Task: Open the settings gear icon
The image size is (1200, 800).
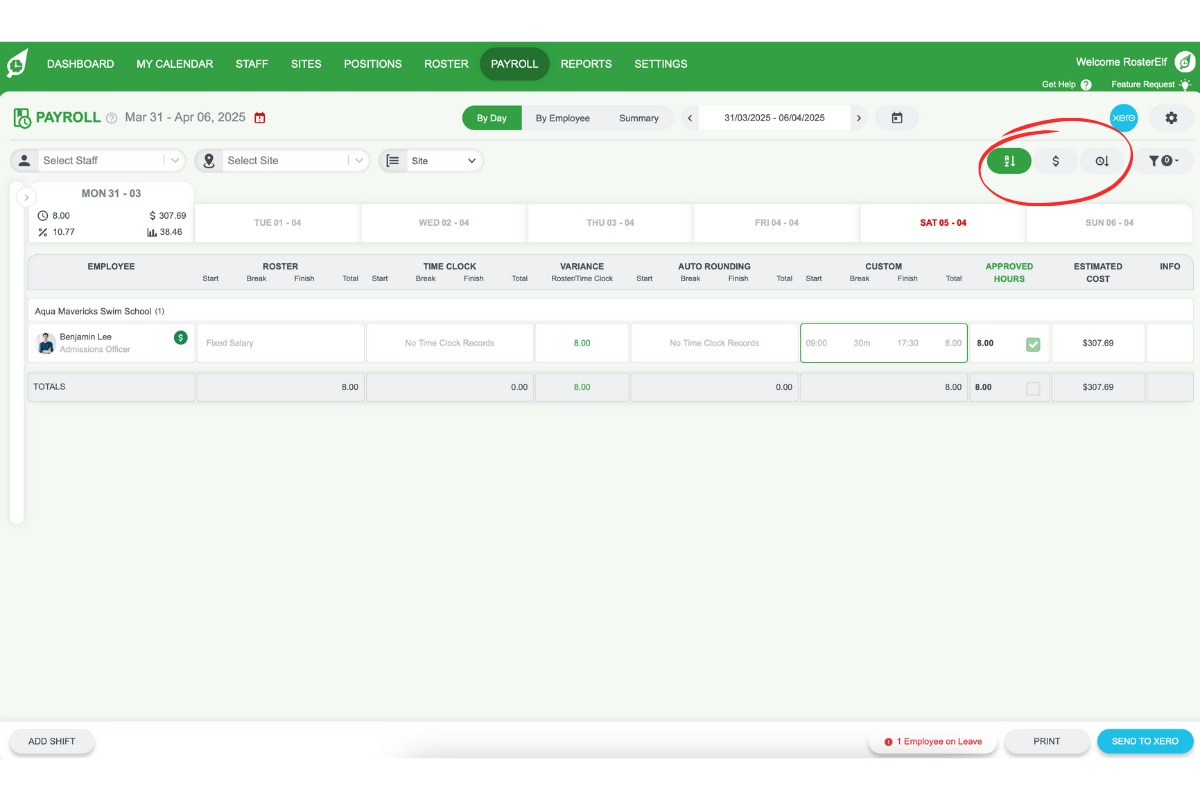Action: (1170, 117)
